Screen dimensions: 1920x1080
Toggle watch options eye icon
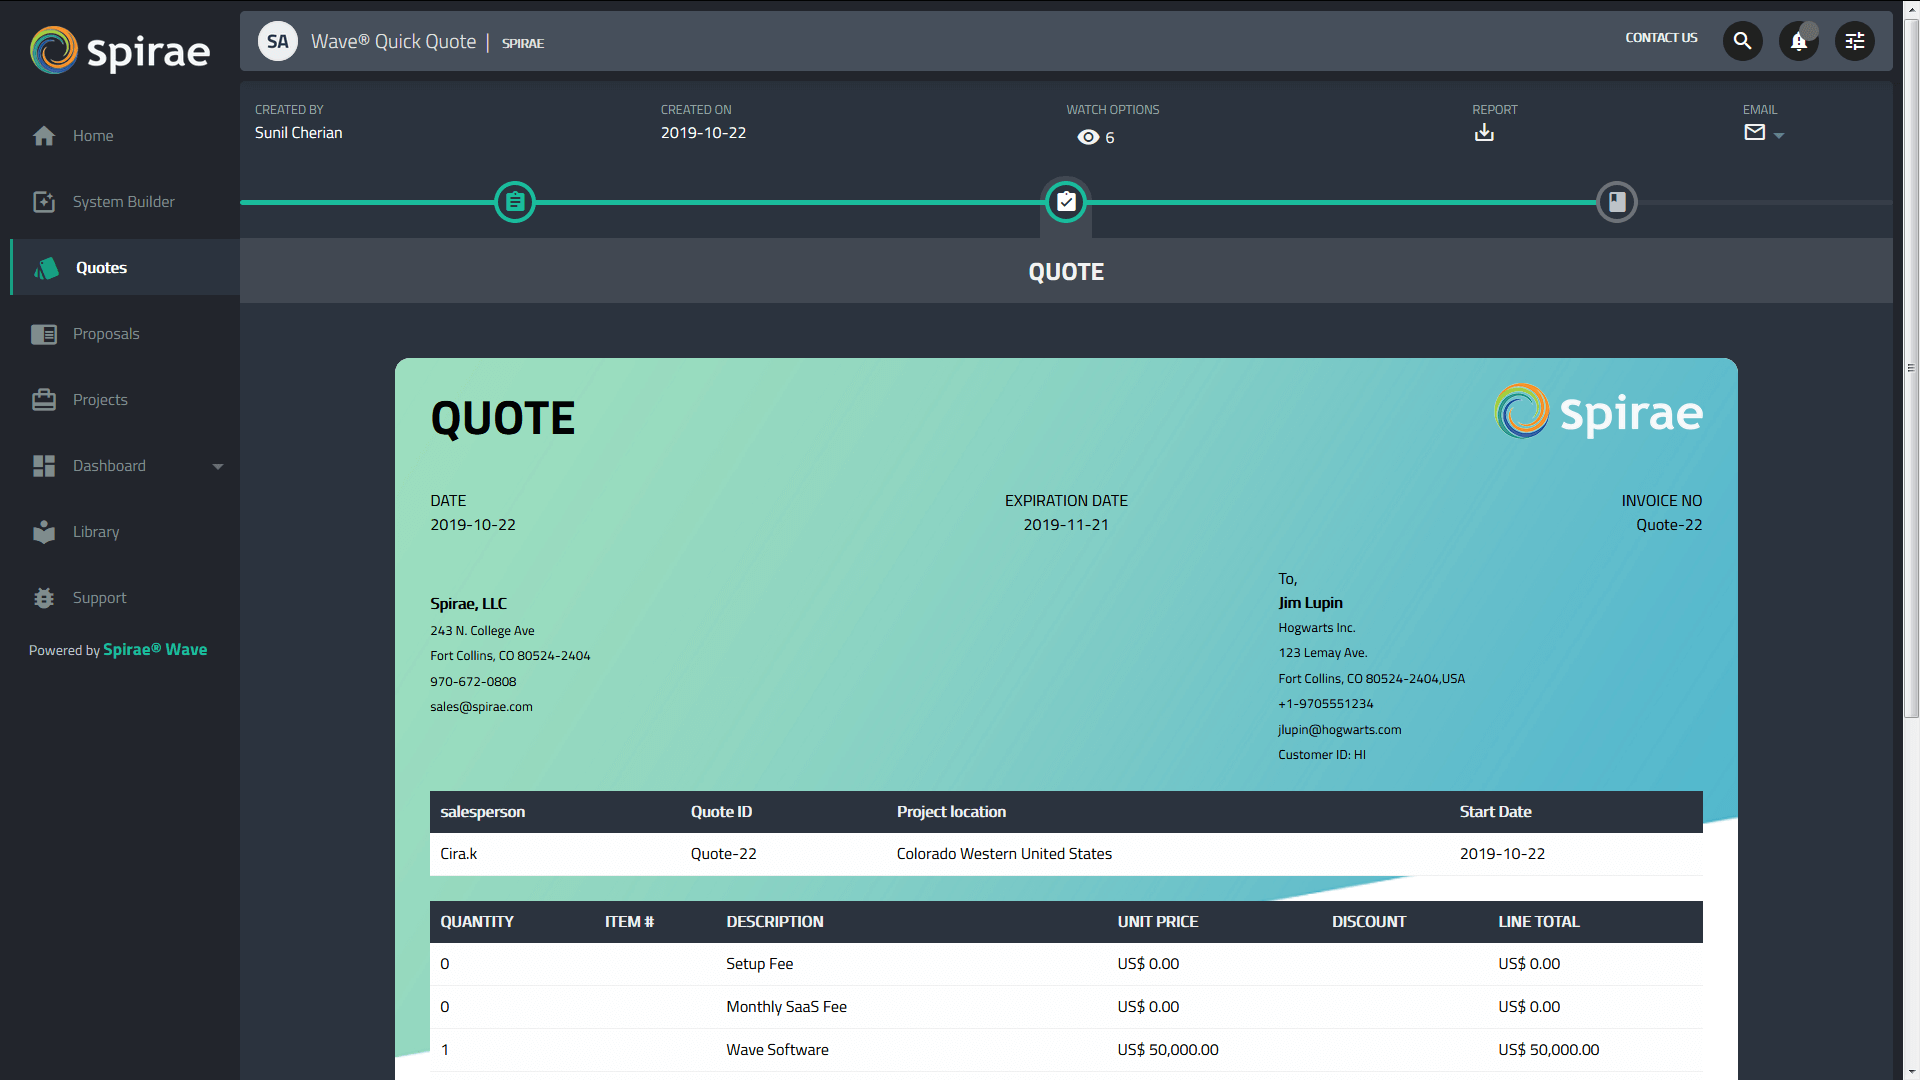pos(1088,137)
